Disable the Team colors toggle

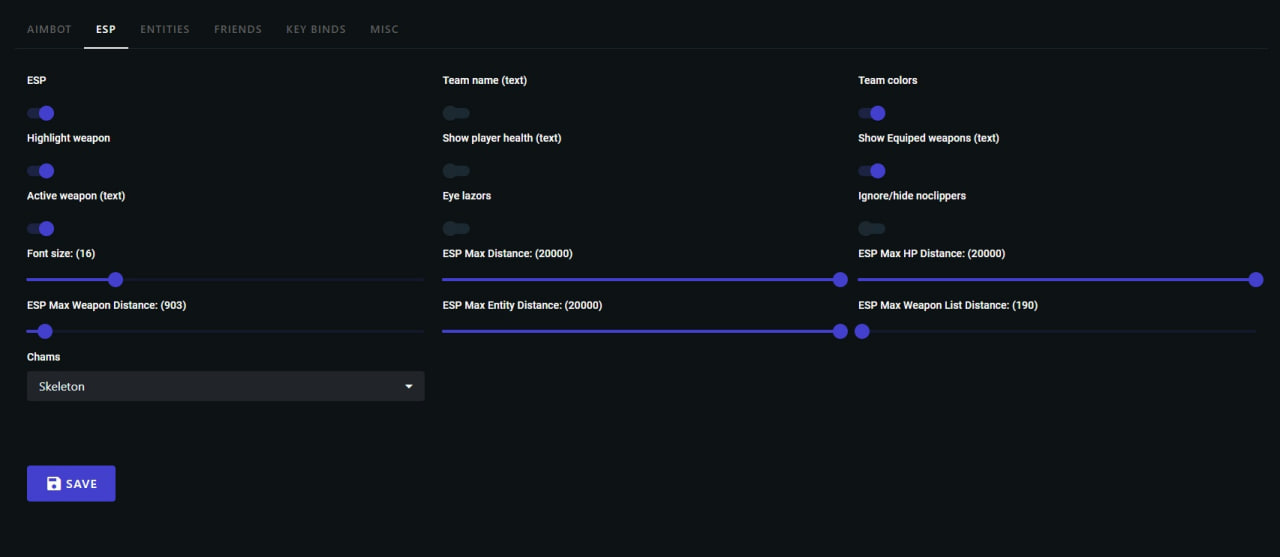[x=872, y=113]
